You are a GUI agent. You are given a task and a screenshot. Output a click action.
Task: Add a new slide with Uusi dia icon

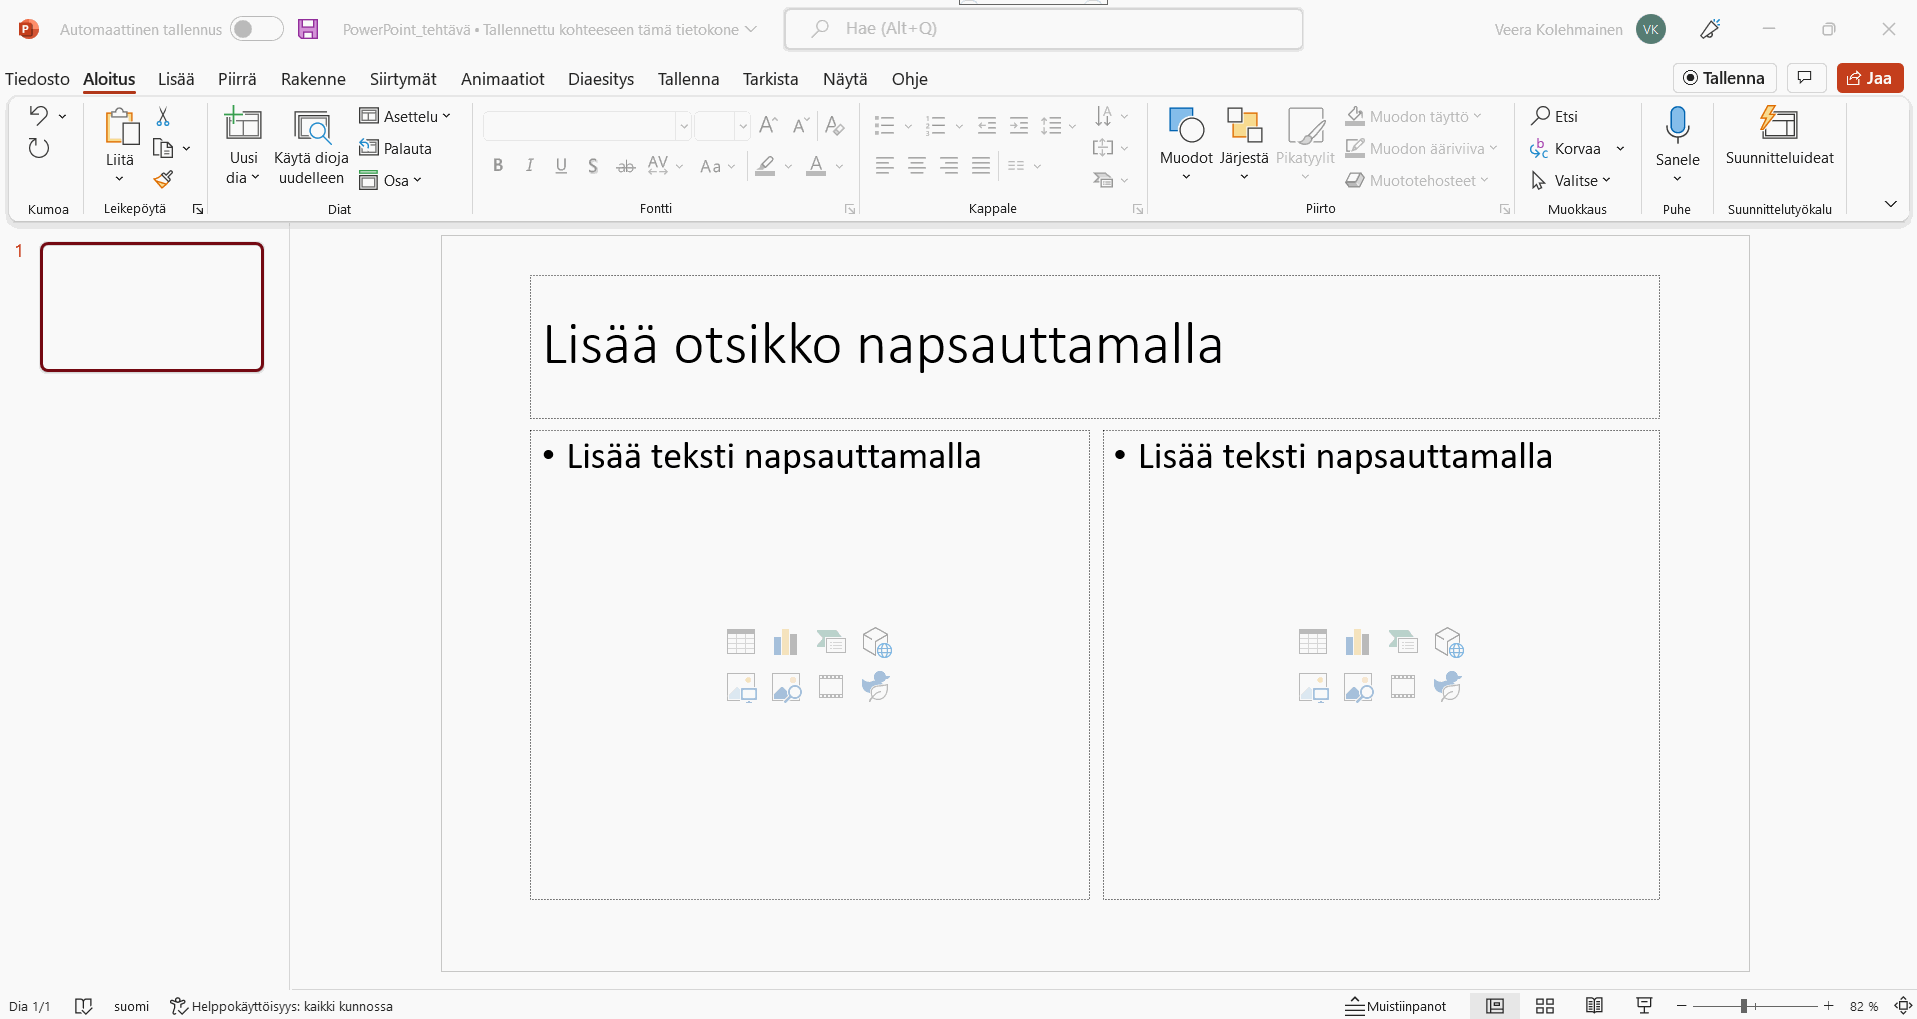[x=243, y=125]
